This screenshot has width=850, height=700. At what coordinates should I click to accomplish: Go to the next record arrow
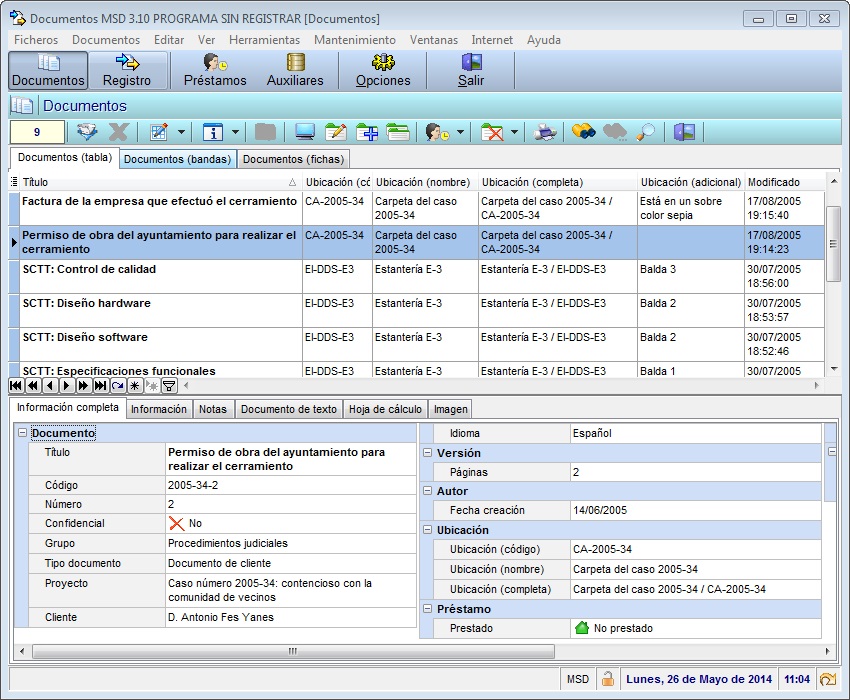(x=66, y=386)
